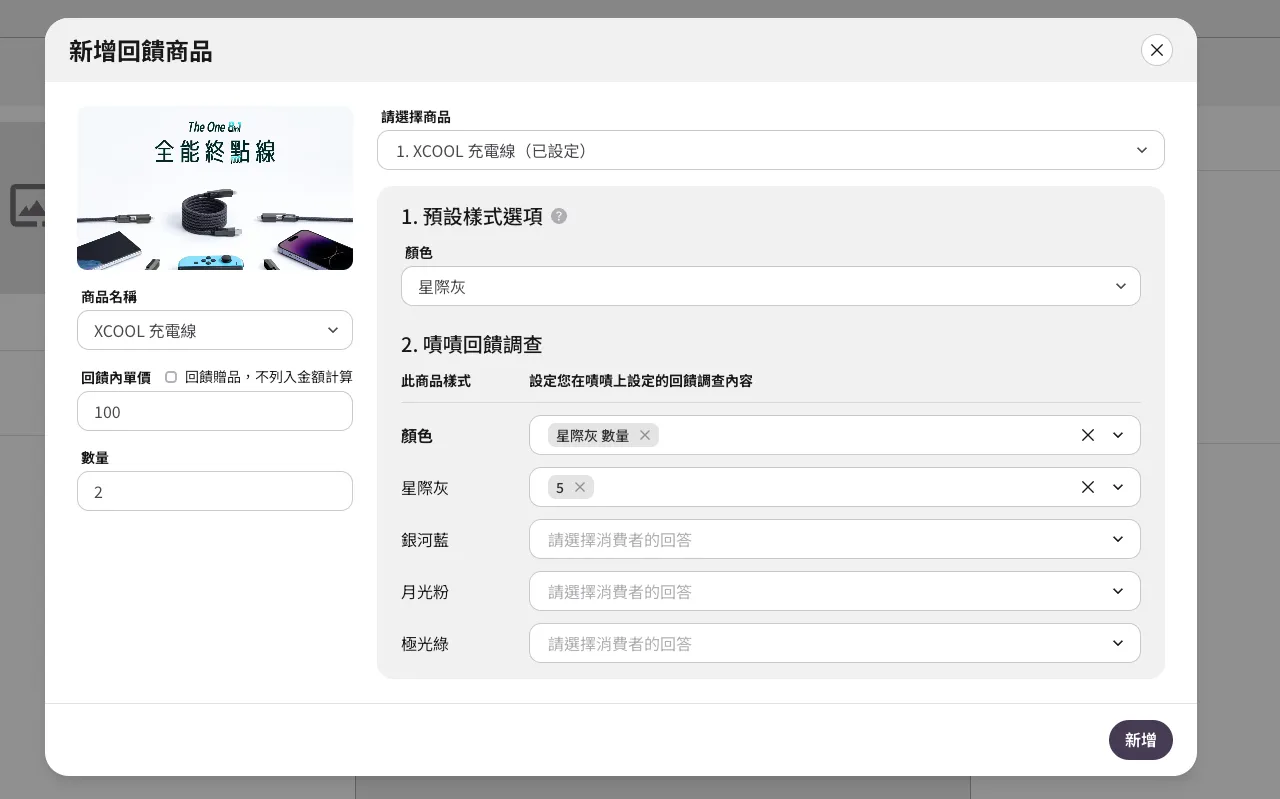Open the 商品名稱 XCOOL 充電線 dropdown

215,330
